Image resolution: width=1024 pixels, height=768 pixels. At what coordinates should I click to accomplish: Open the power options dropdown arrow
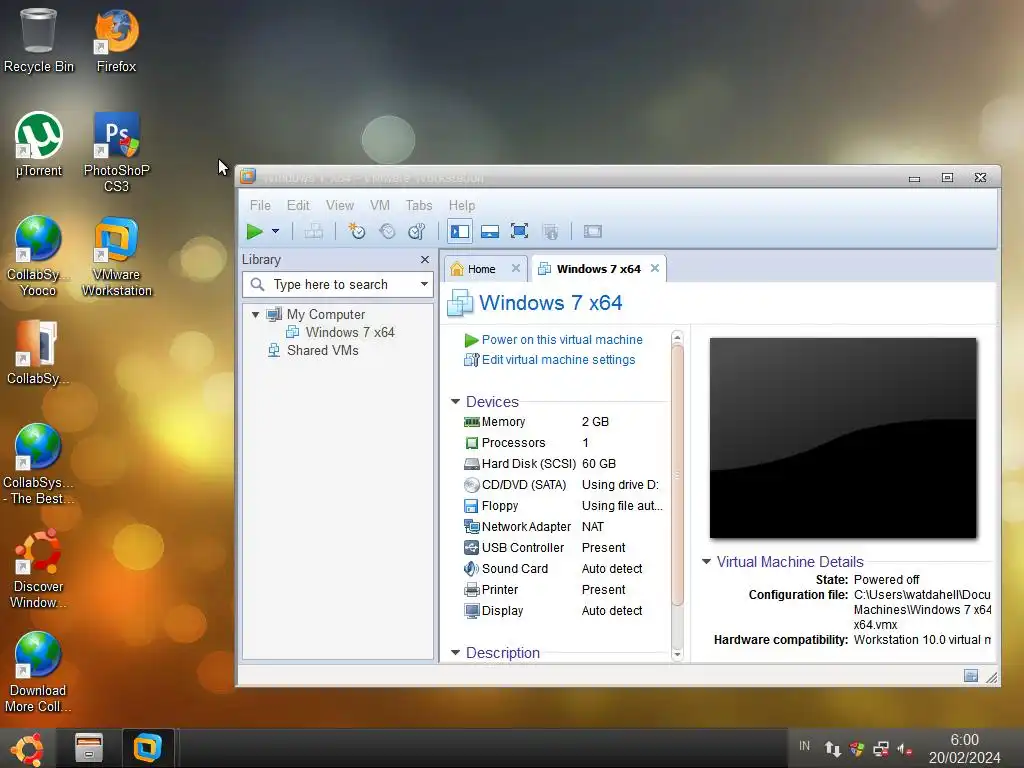point(276,231)
